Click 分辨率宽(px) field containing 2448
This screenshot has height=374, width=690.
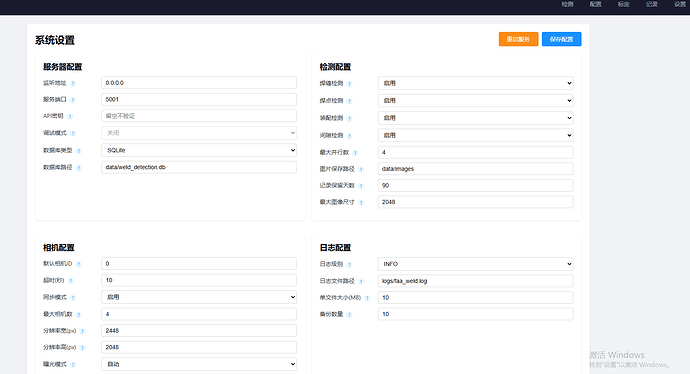199,330
